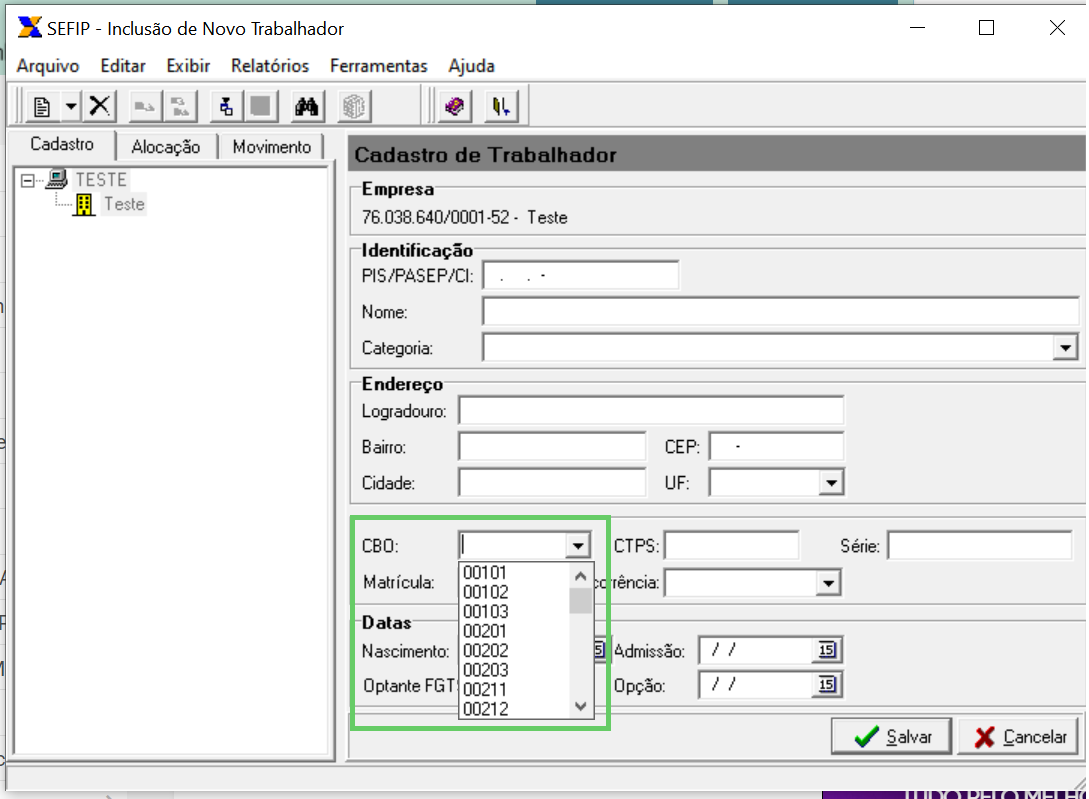Screen dimensions: 1089x799
Task: Switch to the Movimento tab
Action: 272,147
